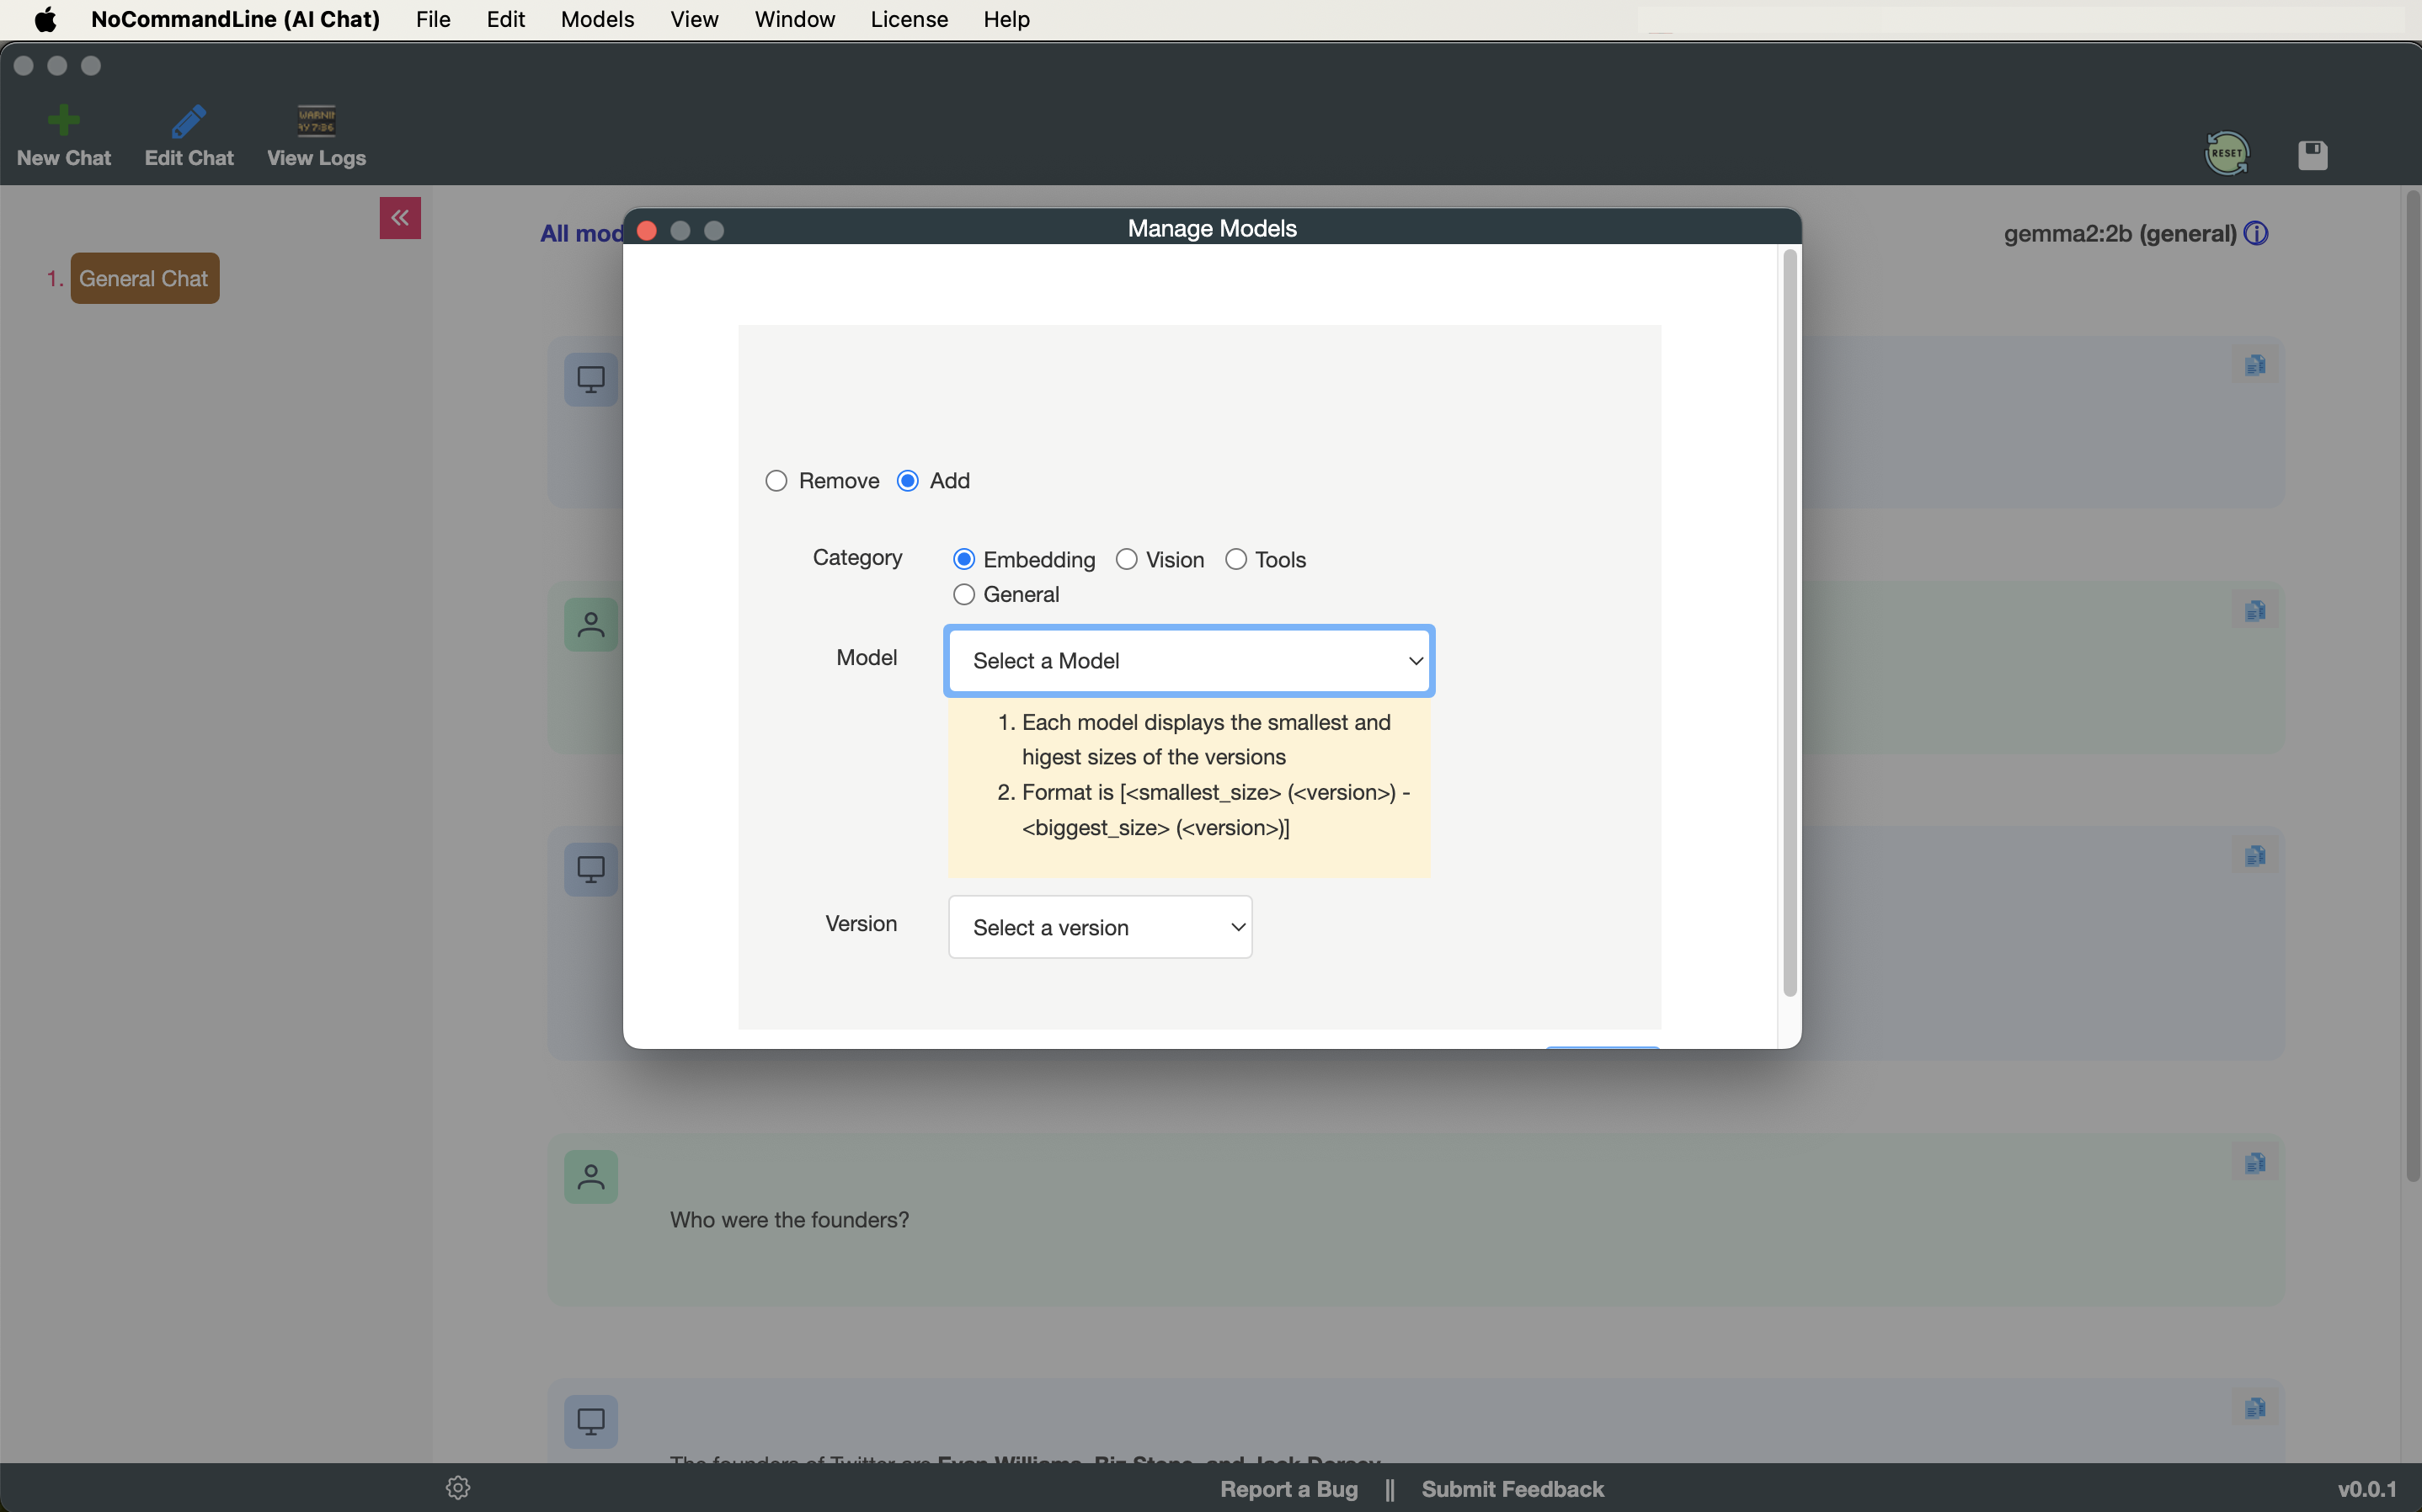Click the user avatar beside 'Who were the founders?'

click(x=591, y=1177)
